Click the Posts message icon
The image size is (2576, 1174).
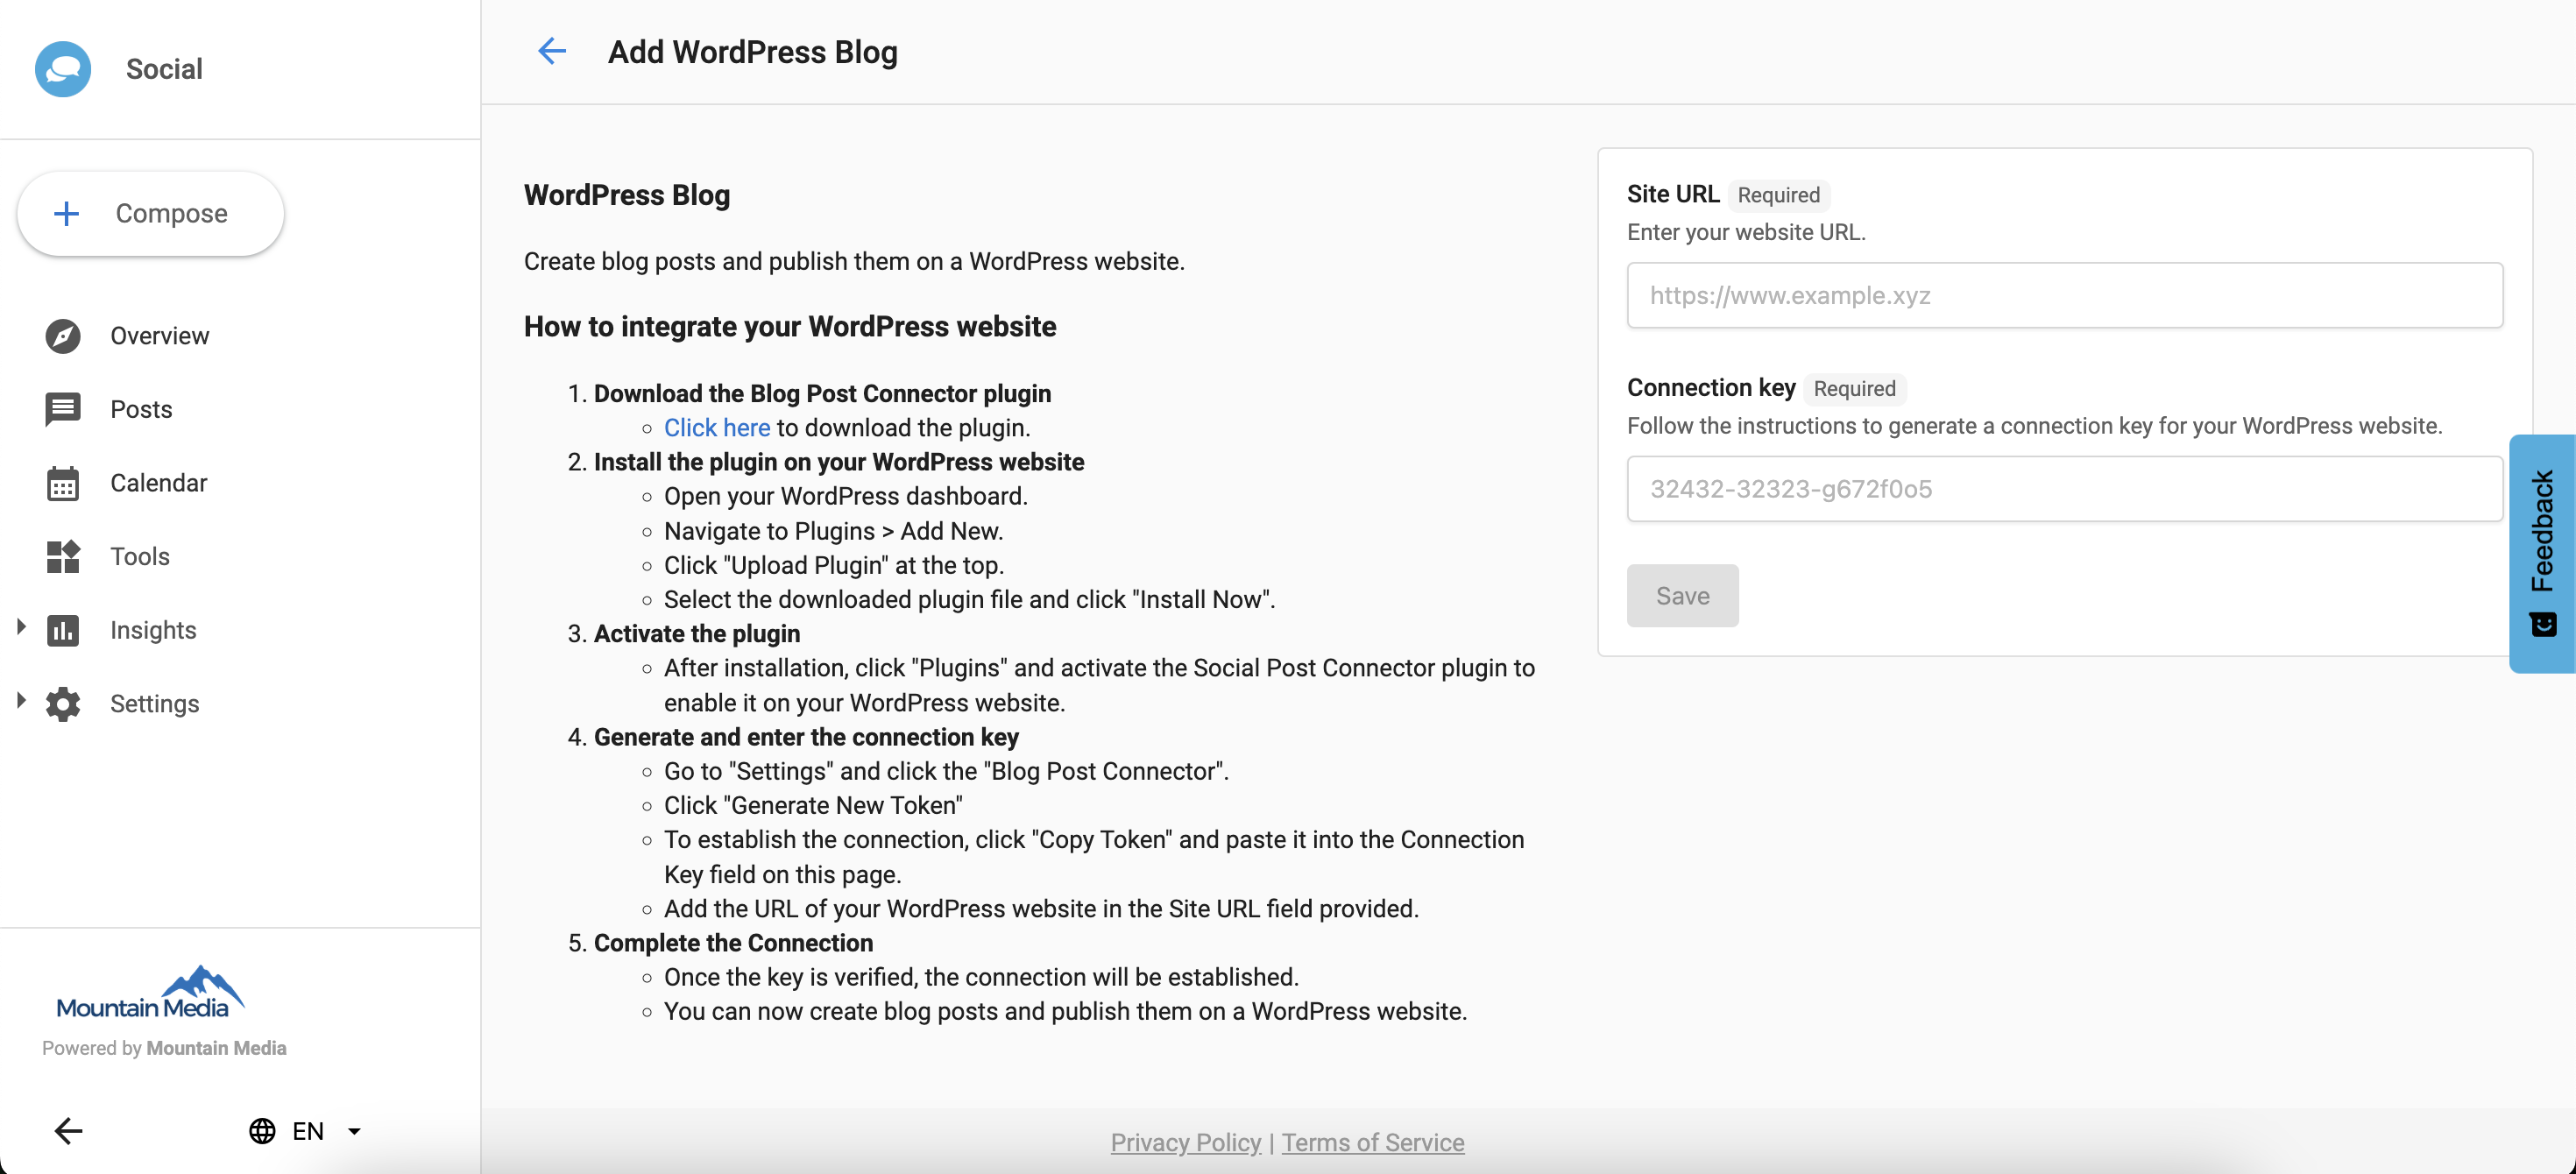(x=63, y=410)
